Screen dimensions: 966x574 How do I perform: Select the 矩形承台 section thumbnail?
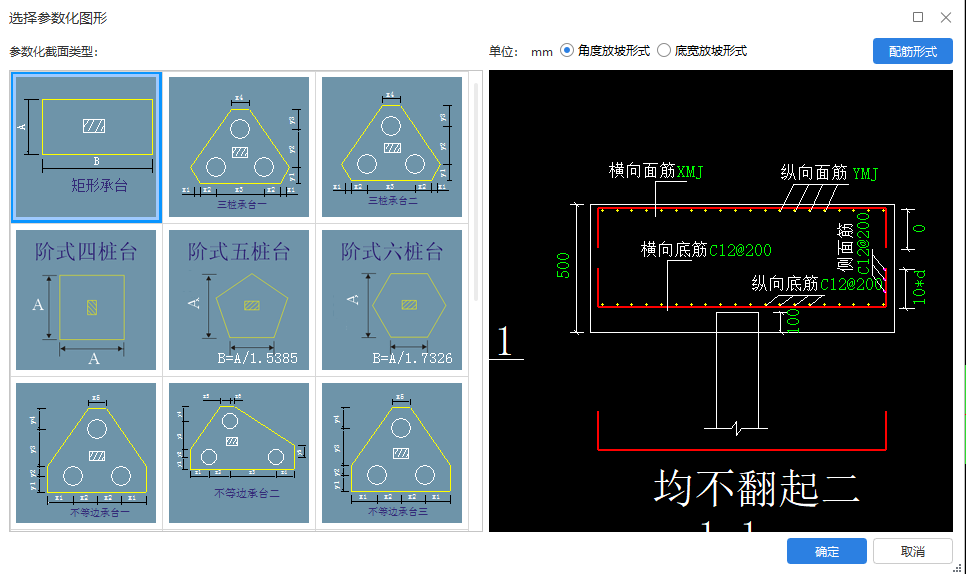click(x=86, y=147)
